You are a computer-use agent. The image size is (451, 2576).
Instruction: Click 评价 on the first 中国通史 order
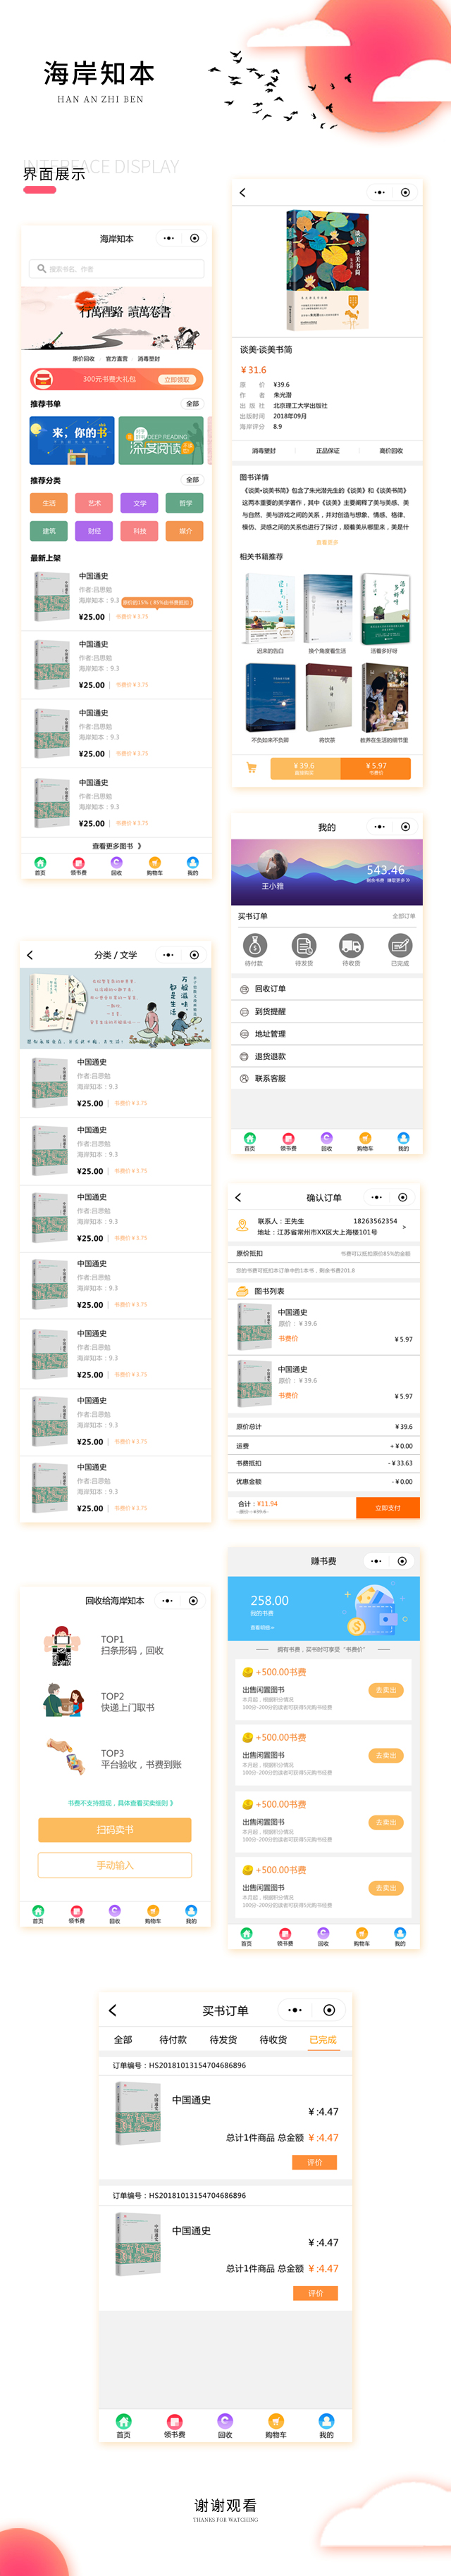pos(315,2162)
